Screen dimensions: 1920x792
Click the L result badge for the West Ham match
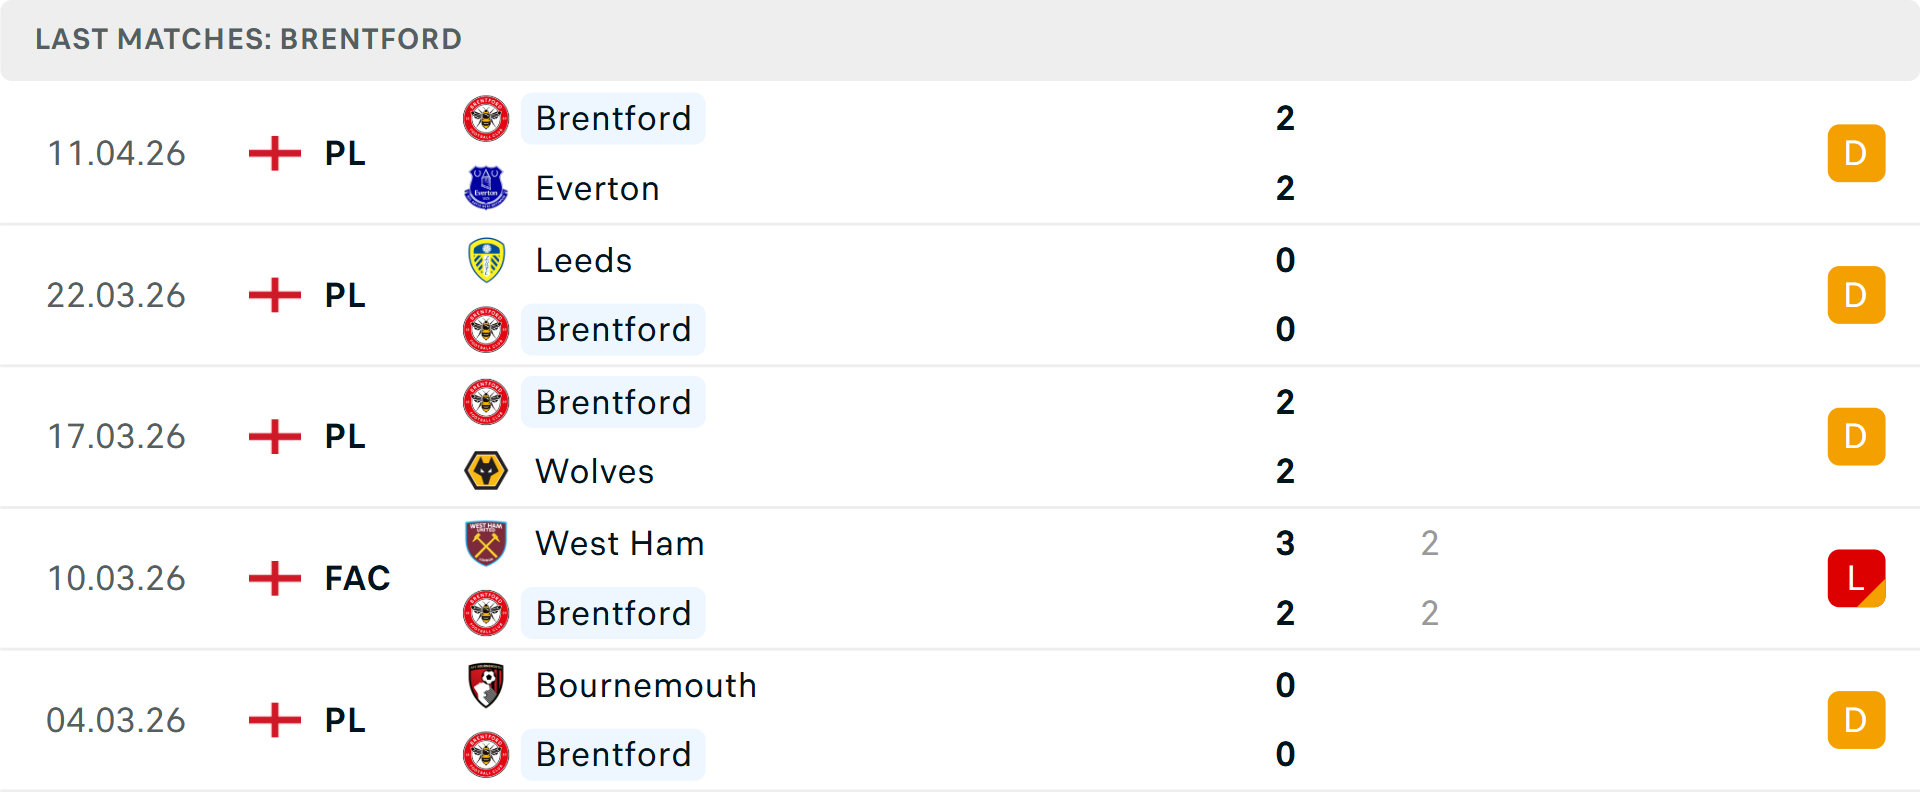point(1856,578)
